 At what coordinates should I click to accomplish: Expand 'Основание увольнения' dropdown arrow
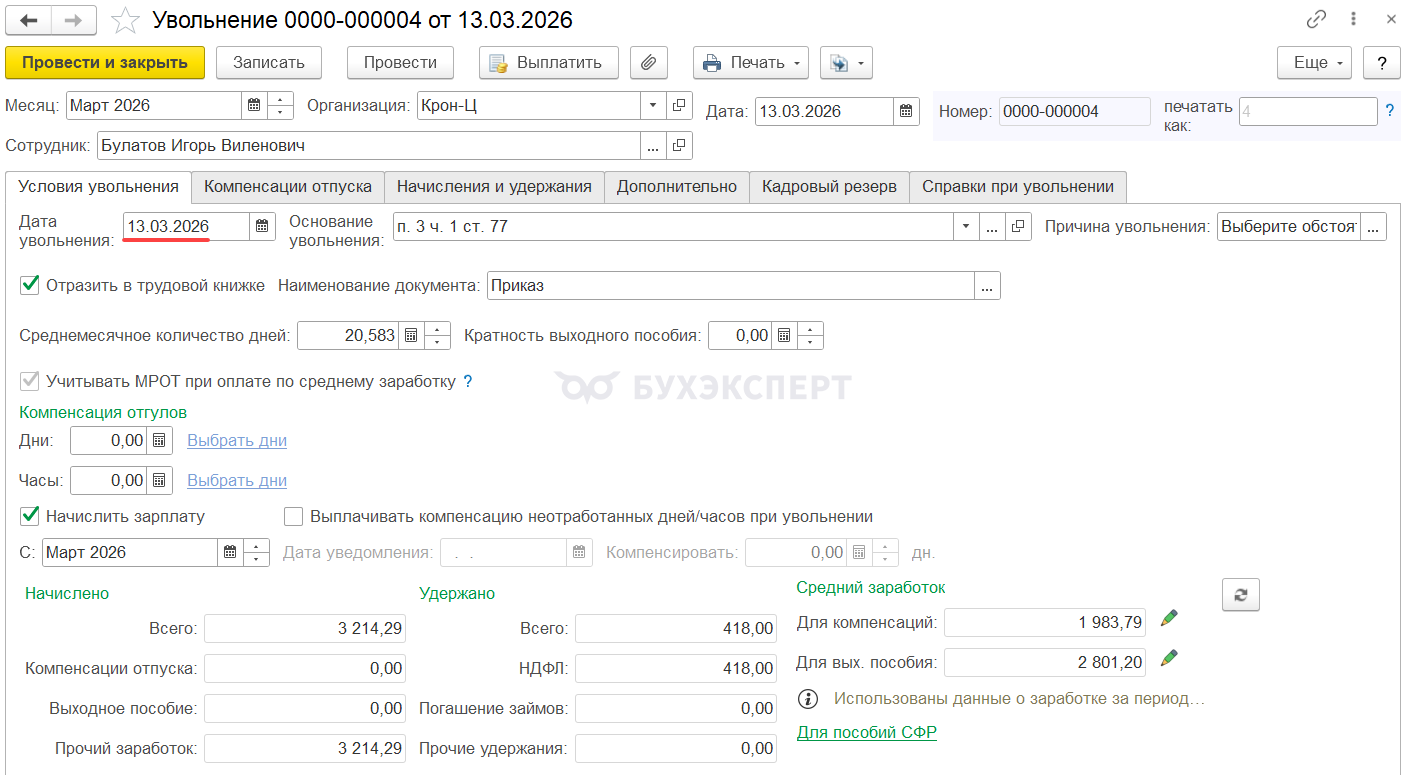point(965,226)
